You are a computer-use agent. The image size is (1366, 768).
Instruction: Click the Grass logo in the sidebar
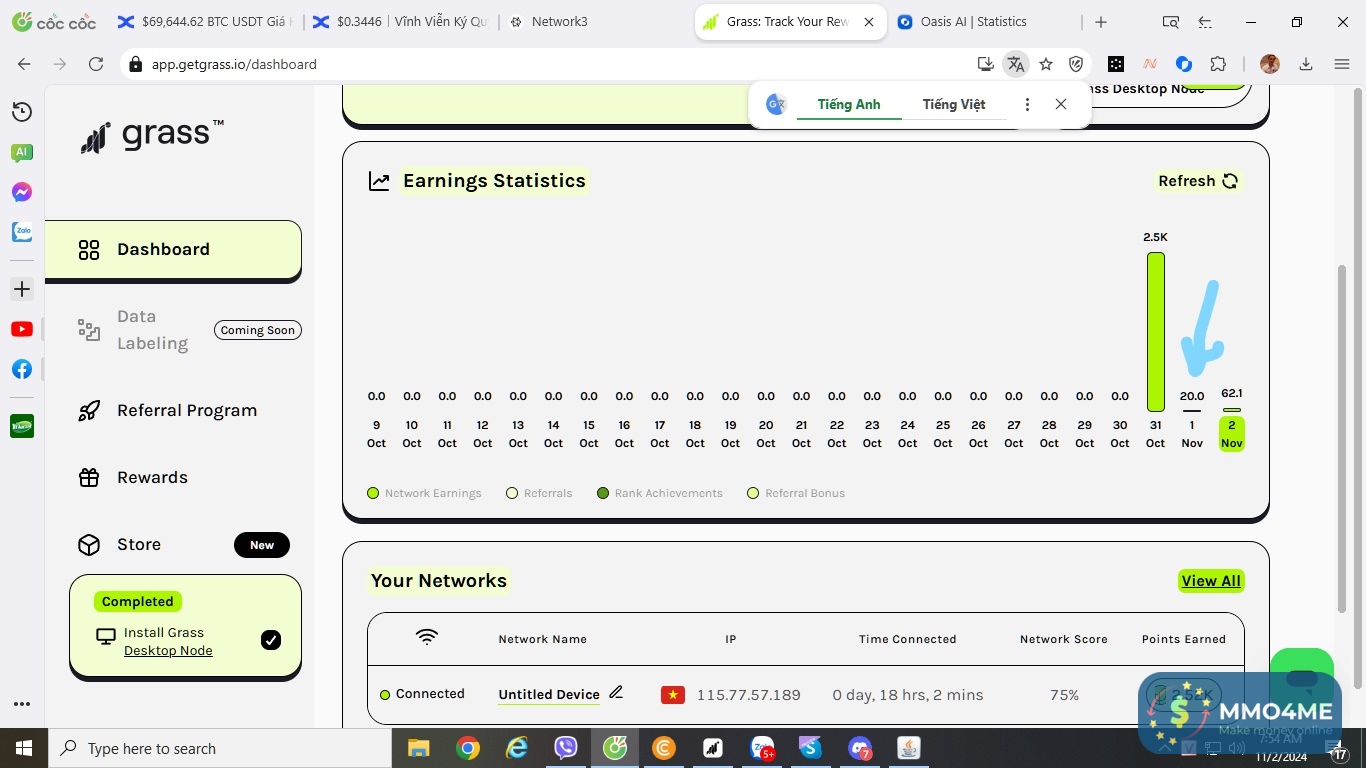(152, 136)
